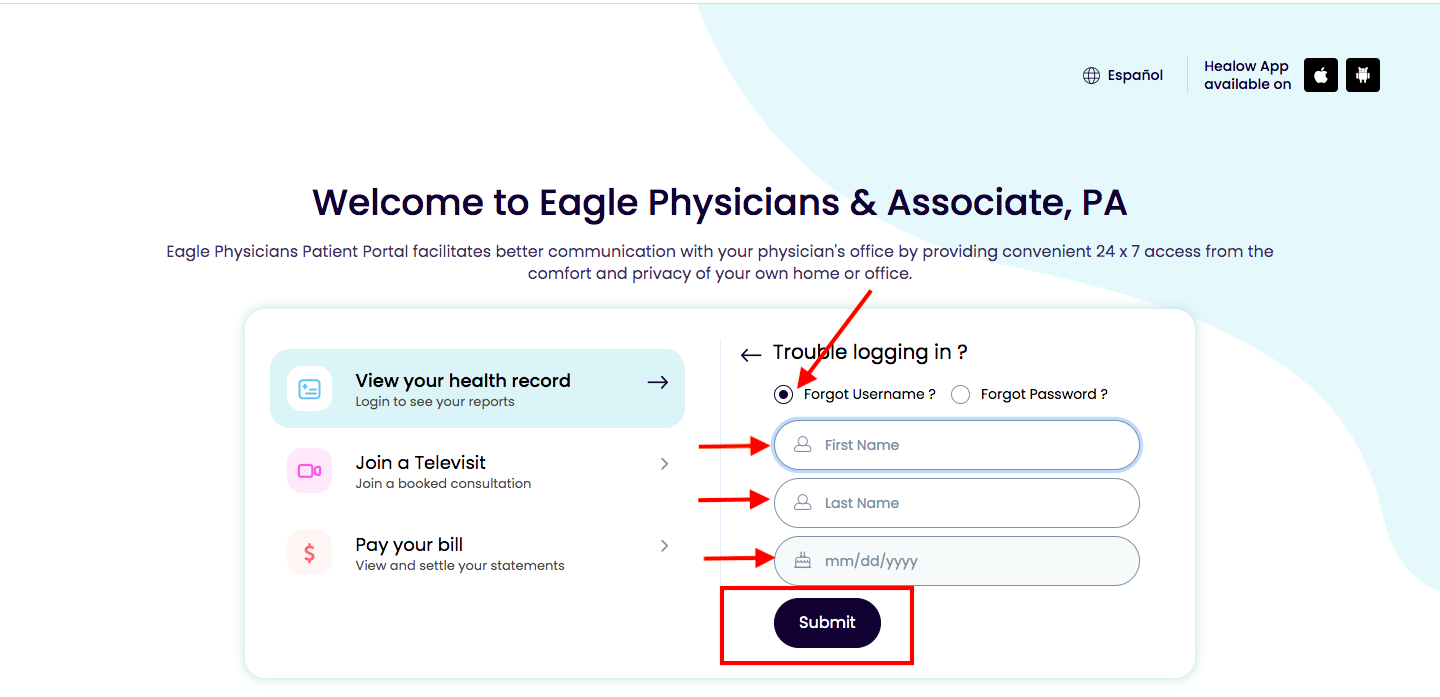Select the Forgot Username radio button
Screen dimensions: 1440x697
point(783,394)
